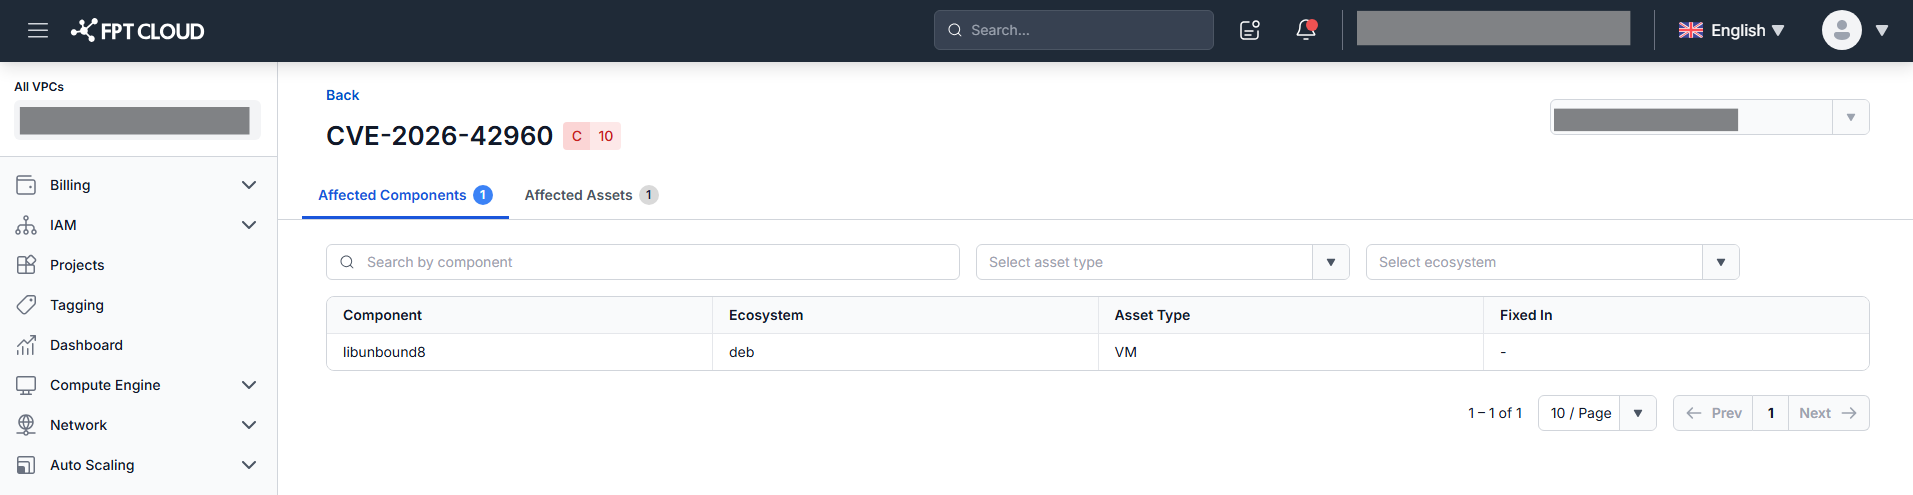Image resolution: width=1913 pixels, height=495 pixels.
Task: Click the CVE-2026-42960 heading
Action: coord(439,135)
